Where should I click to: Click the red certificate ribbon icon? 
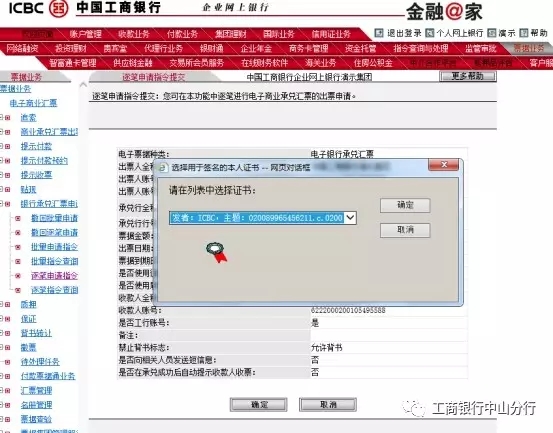217,252
